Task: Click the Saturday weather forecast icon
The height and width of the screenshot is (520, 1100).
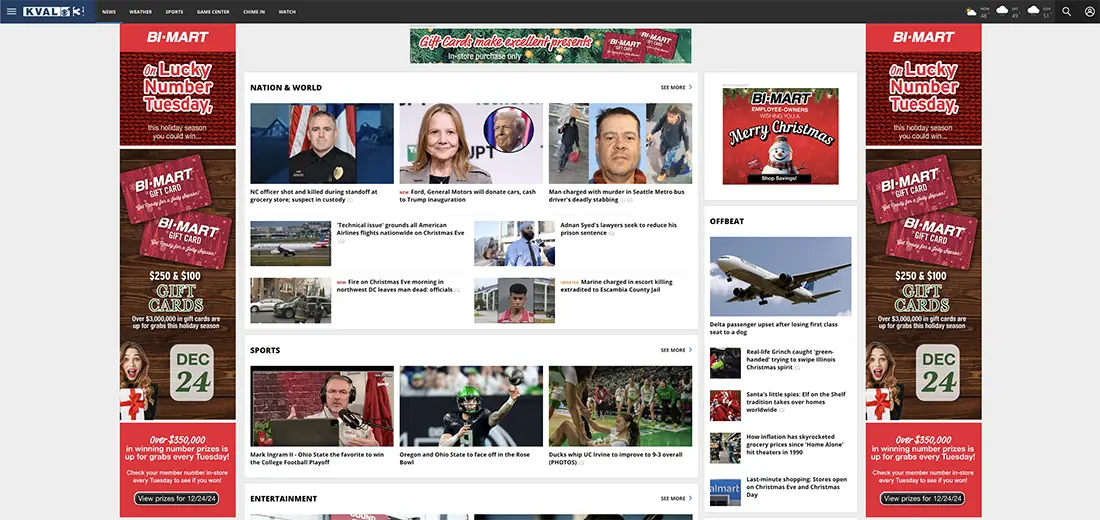Action: point(1002,11)
